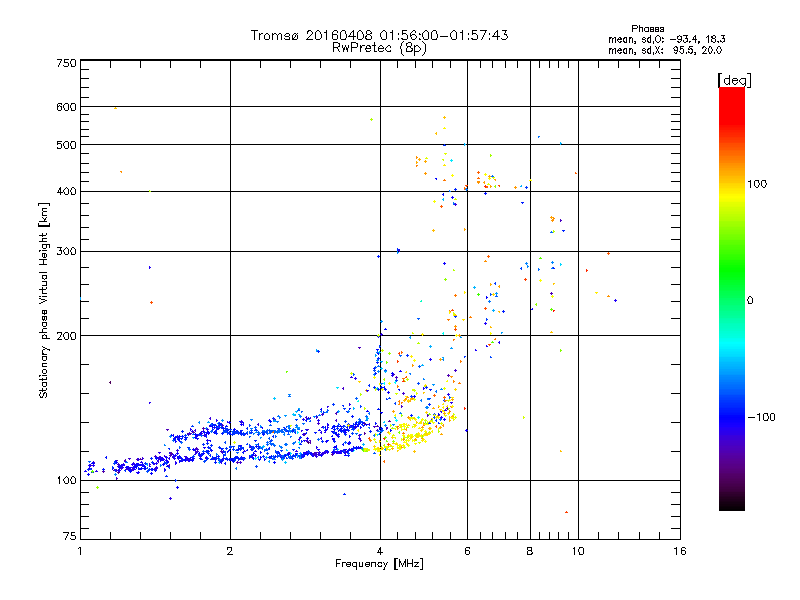Click the plot title 'Tromsø 20160408 01:56:00-01:57:43'

[379, 35]
